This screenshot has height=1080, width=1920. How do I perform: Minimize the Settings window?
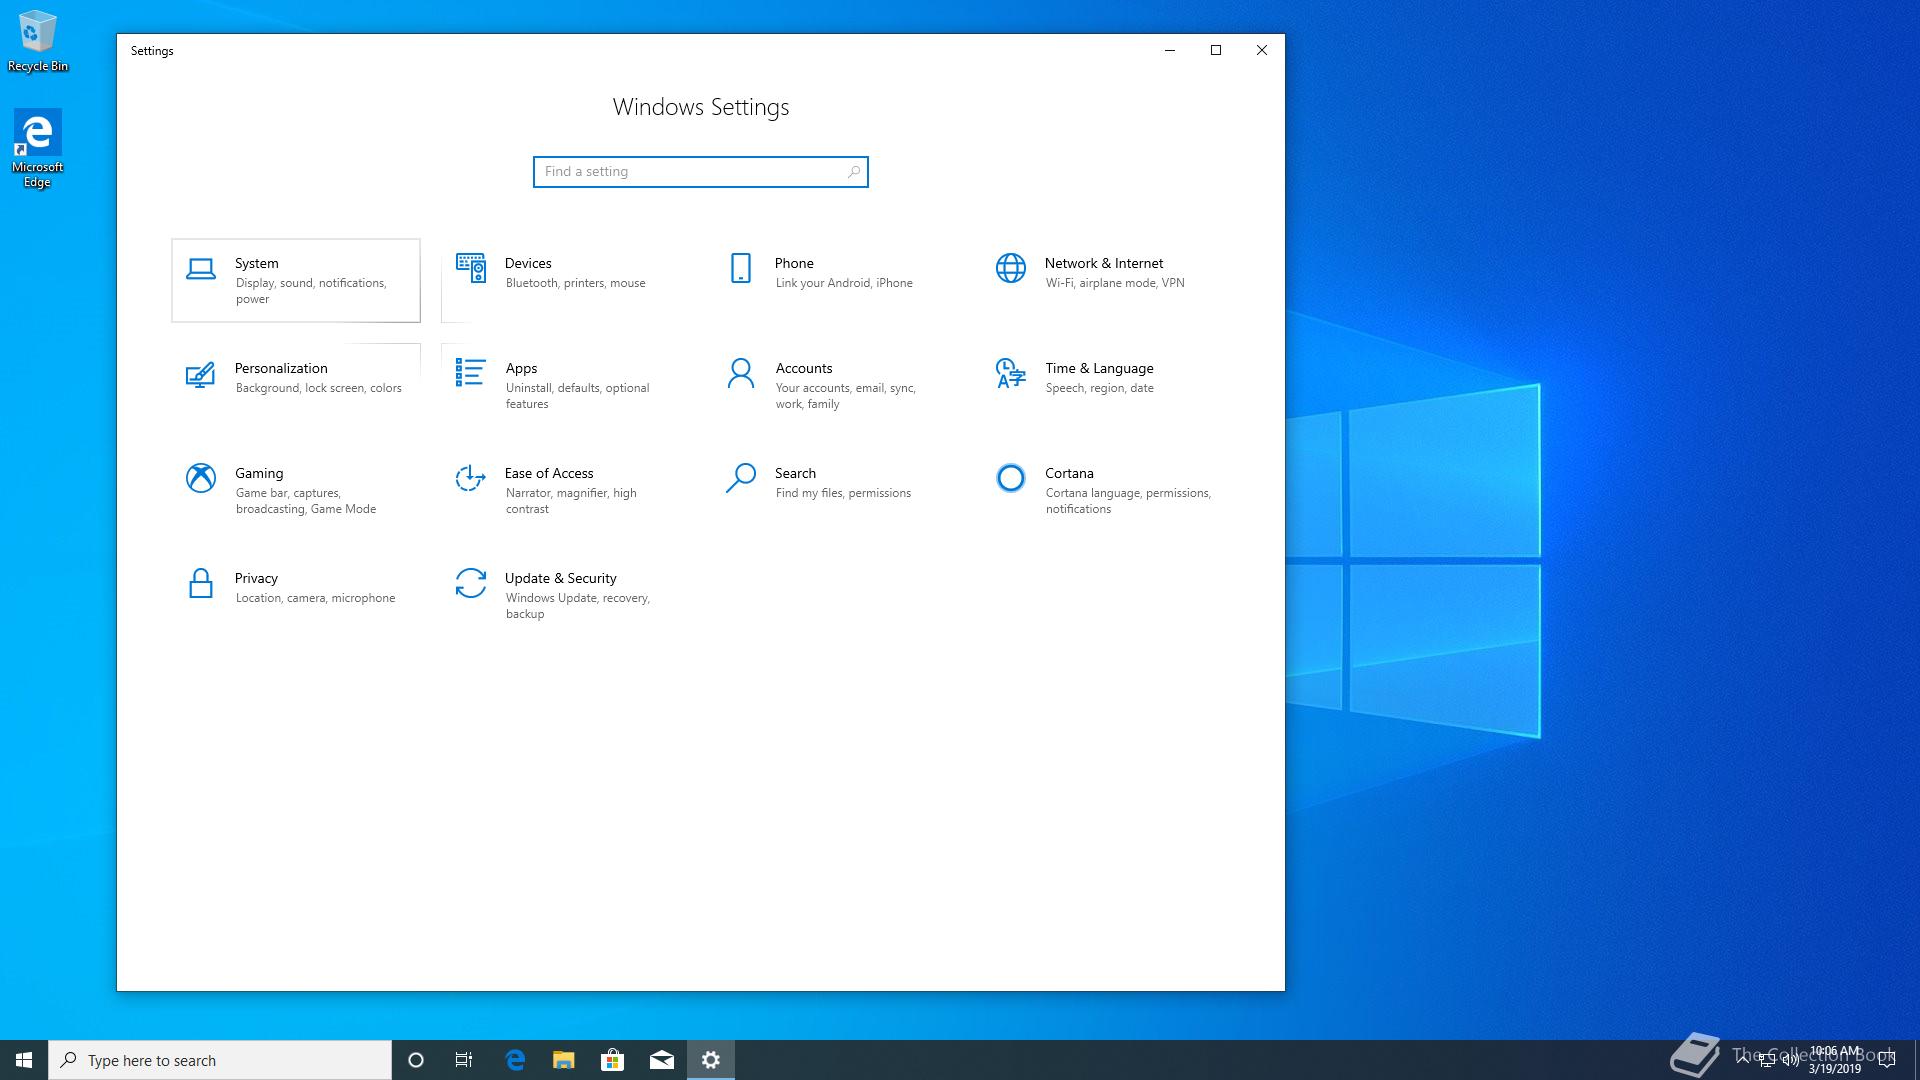pyautogui.click(x=1170, y=50)
